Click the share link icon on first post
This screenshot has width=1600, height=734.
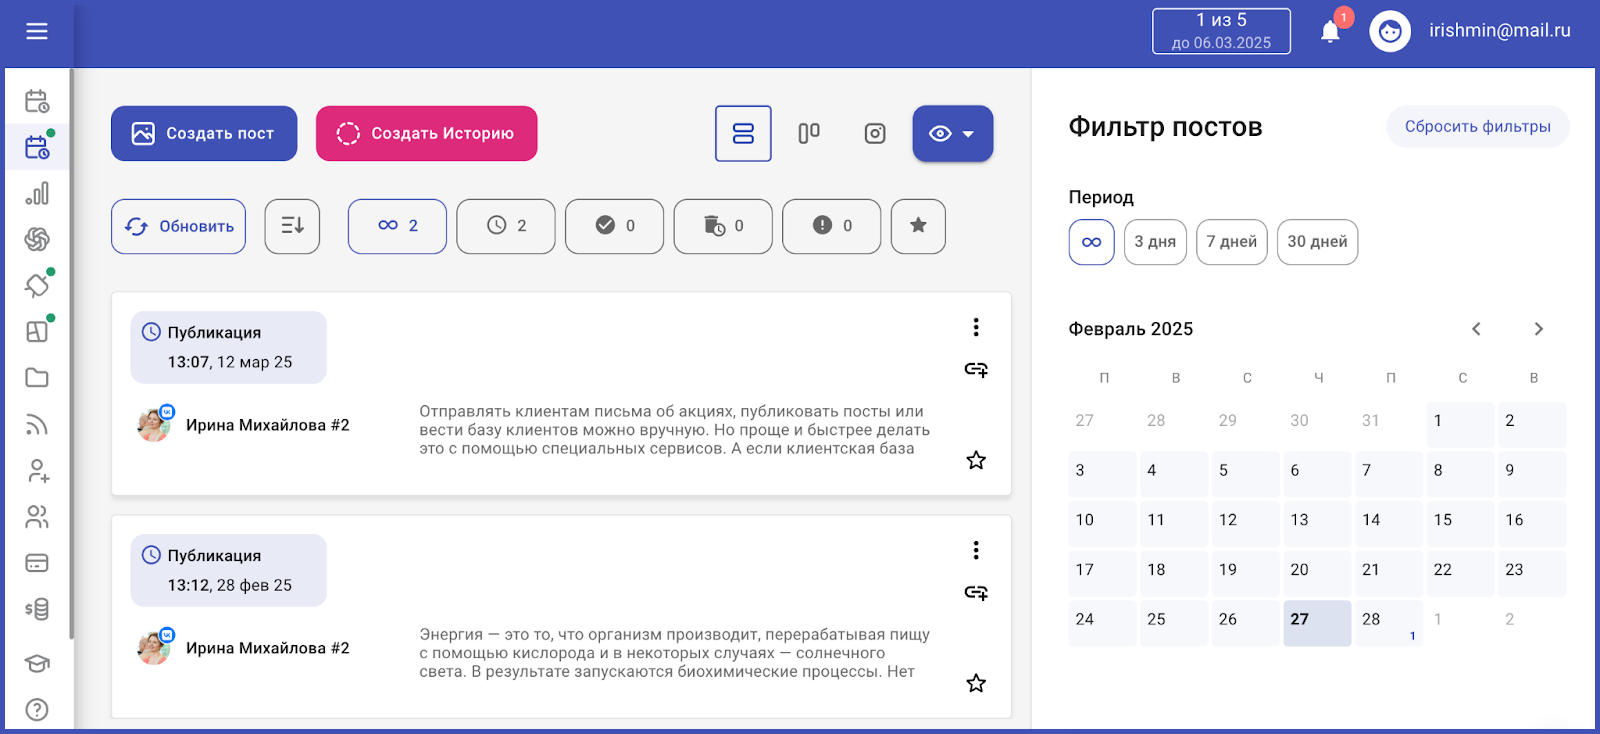976,370
